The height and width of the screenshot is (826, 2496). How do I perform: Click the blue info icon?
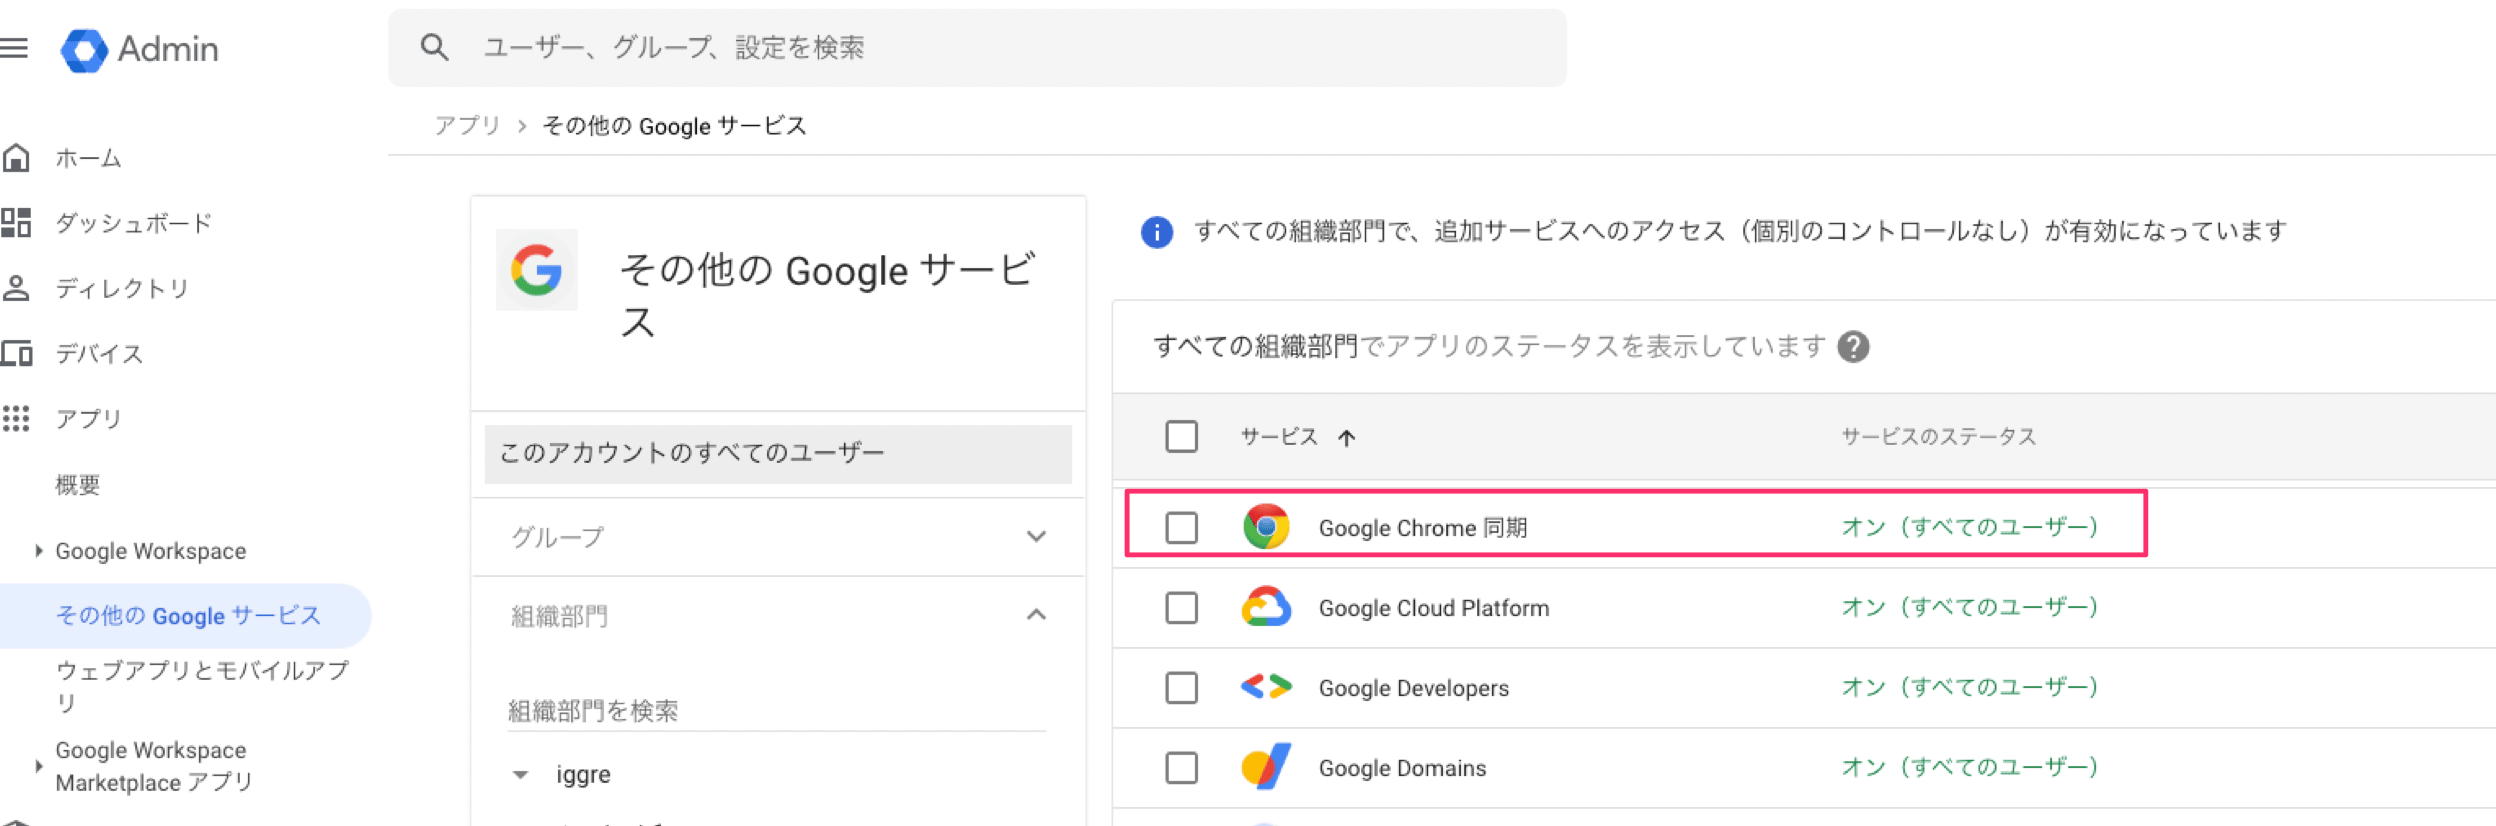1157,232
